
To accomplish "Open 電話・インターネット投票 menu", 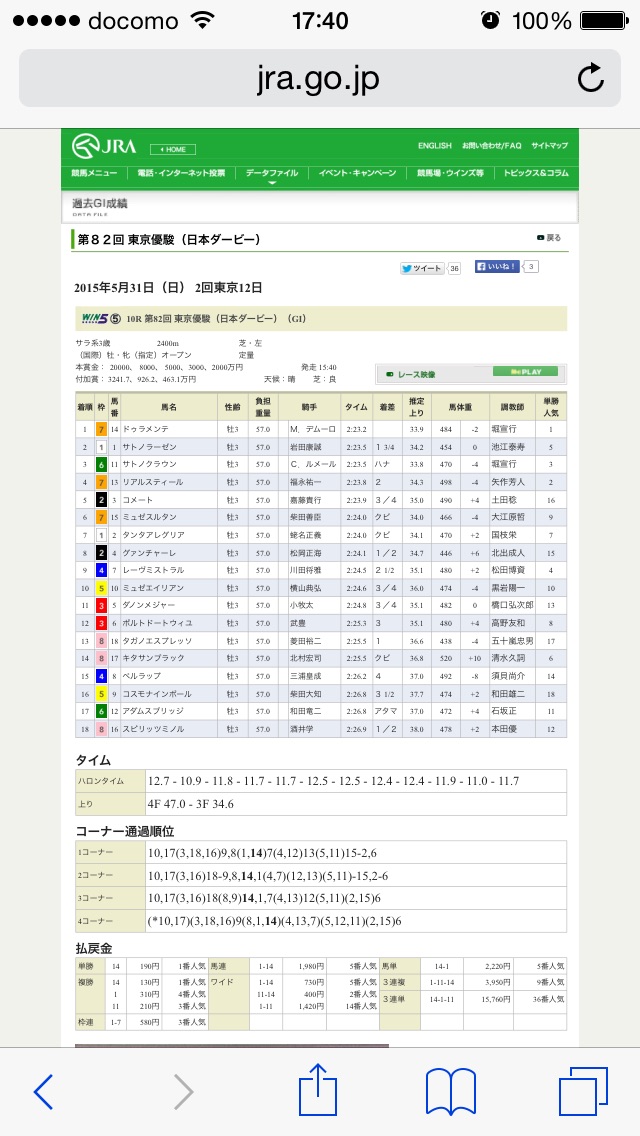I will pos(181,173).
